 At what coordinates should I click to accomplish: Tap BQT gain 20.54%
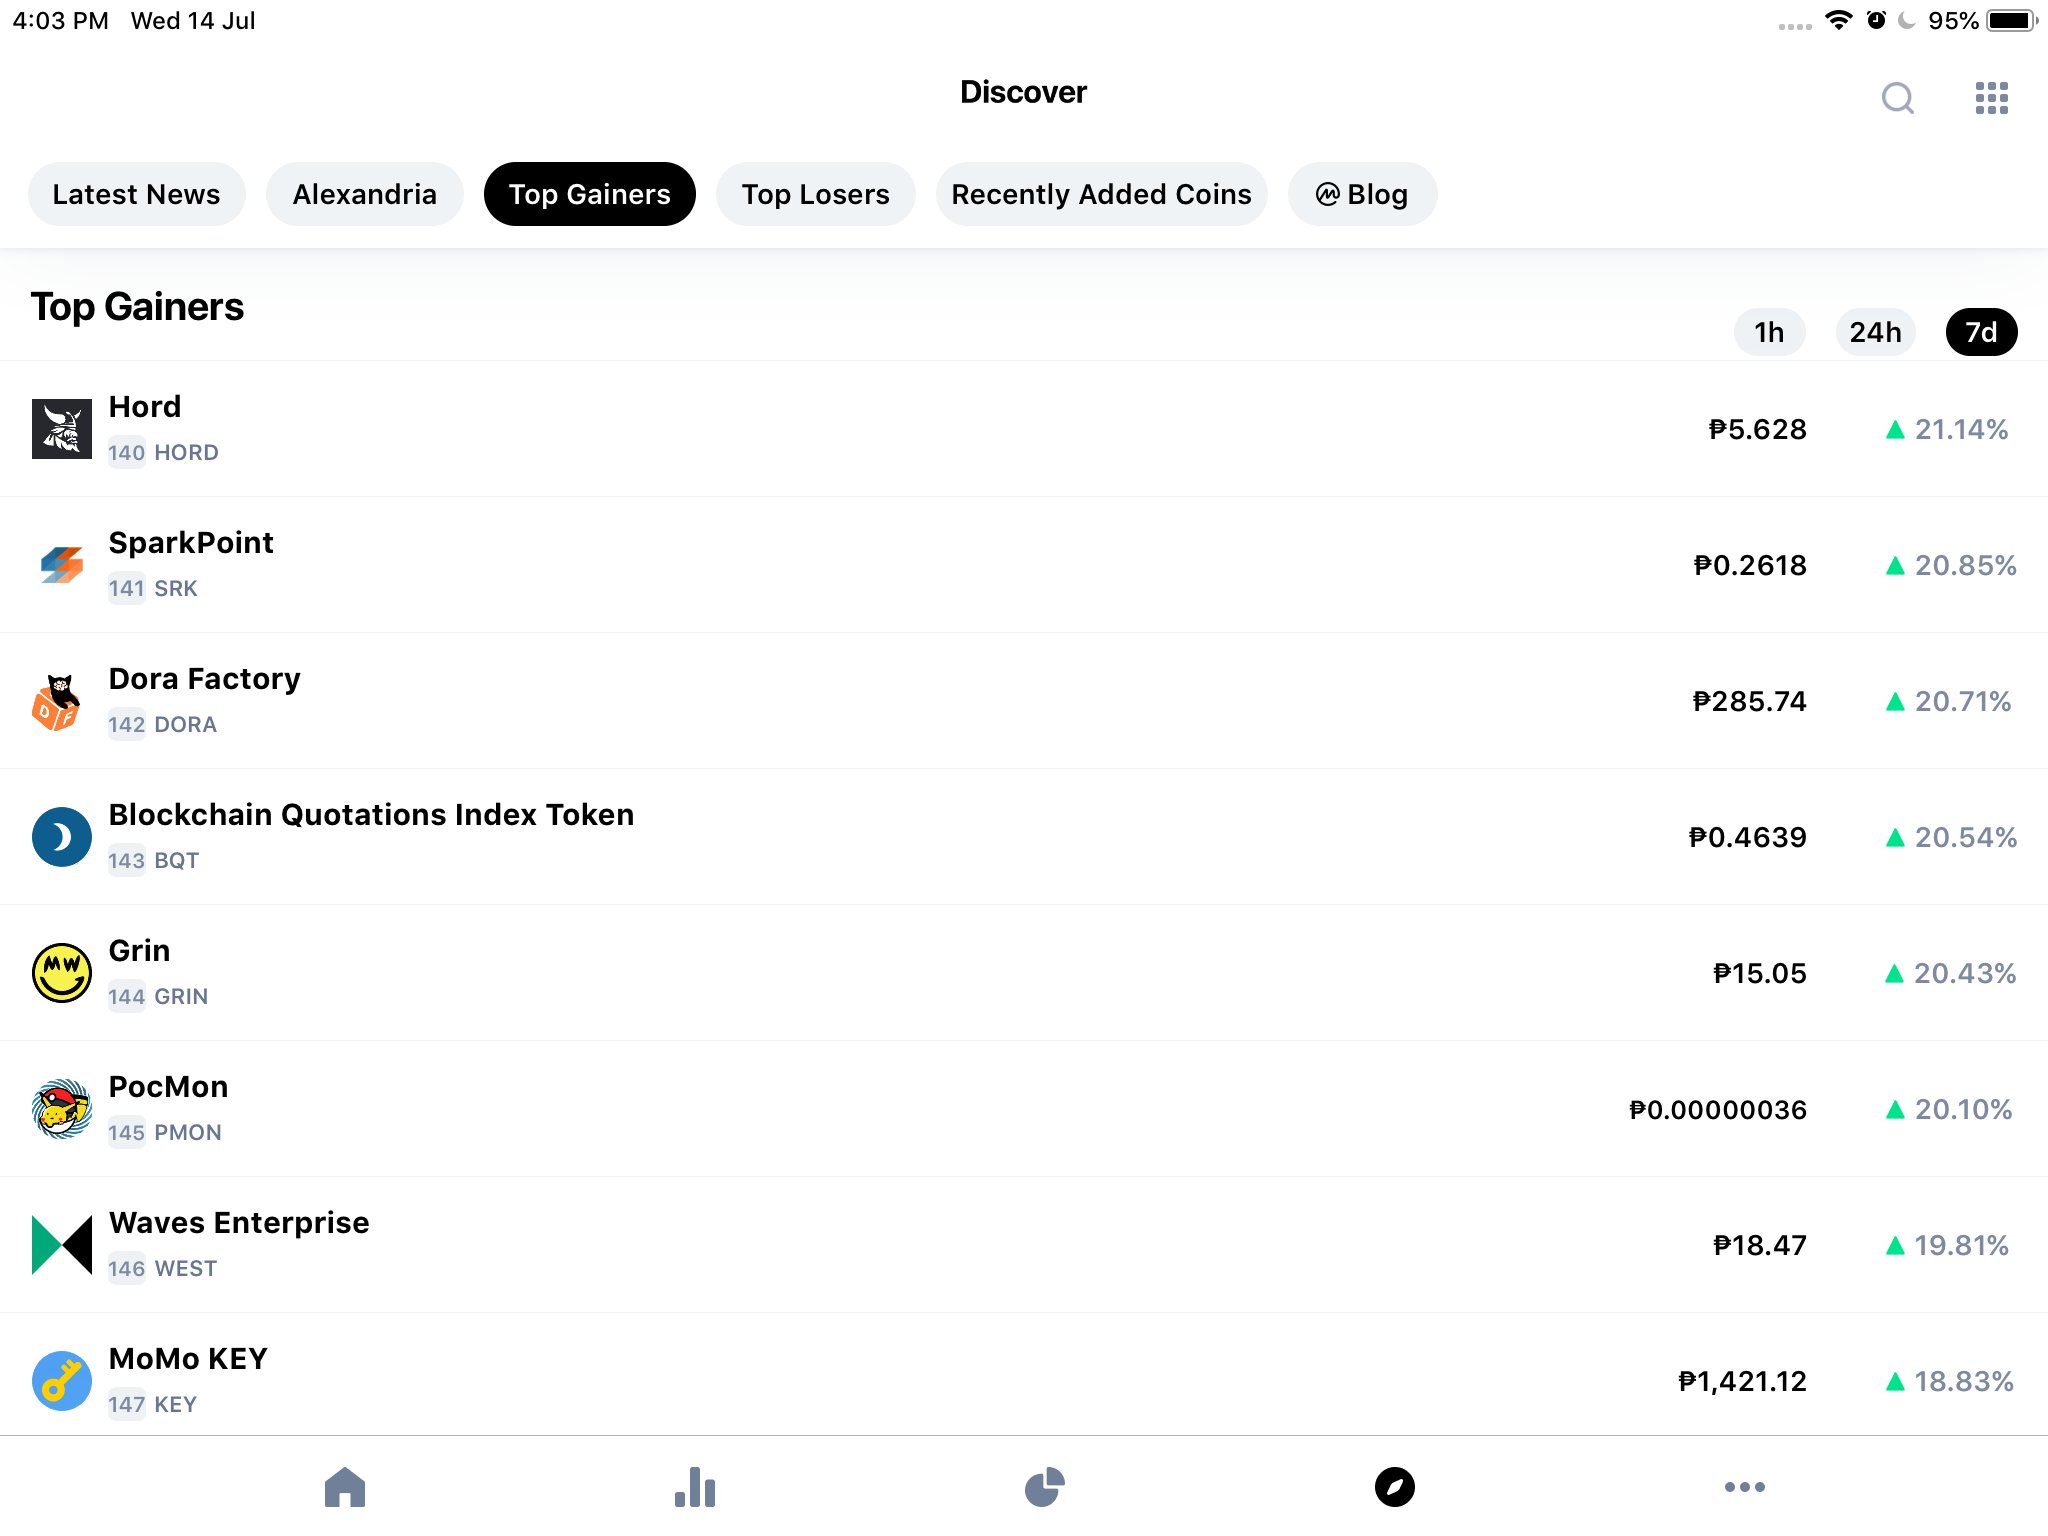(x=1951, y=837)
